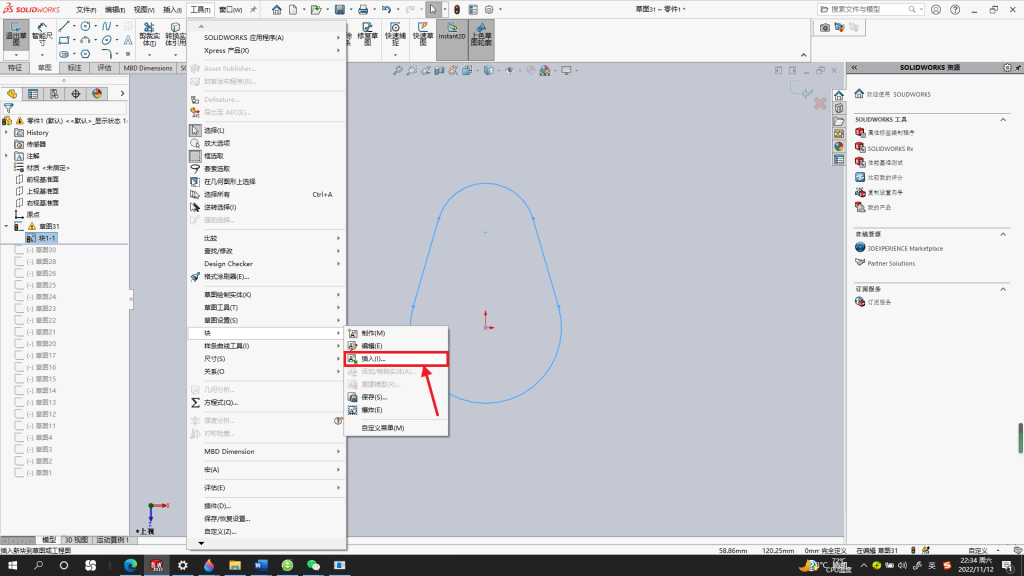Choose the line sketch tool icon
The image size is (1024, 576).
pos(64,26)
